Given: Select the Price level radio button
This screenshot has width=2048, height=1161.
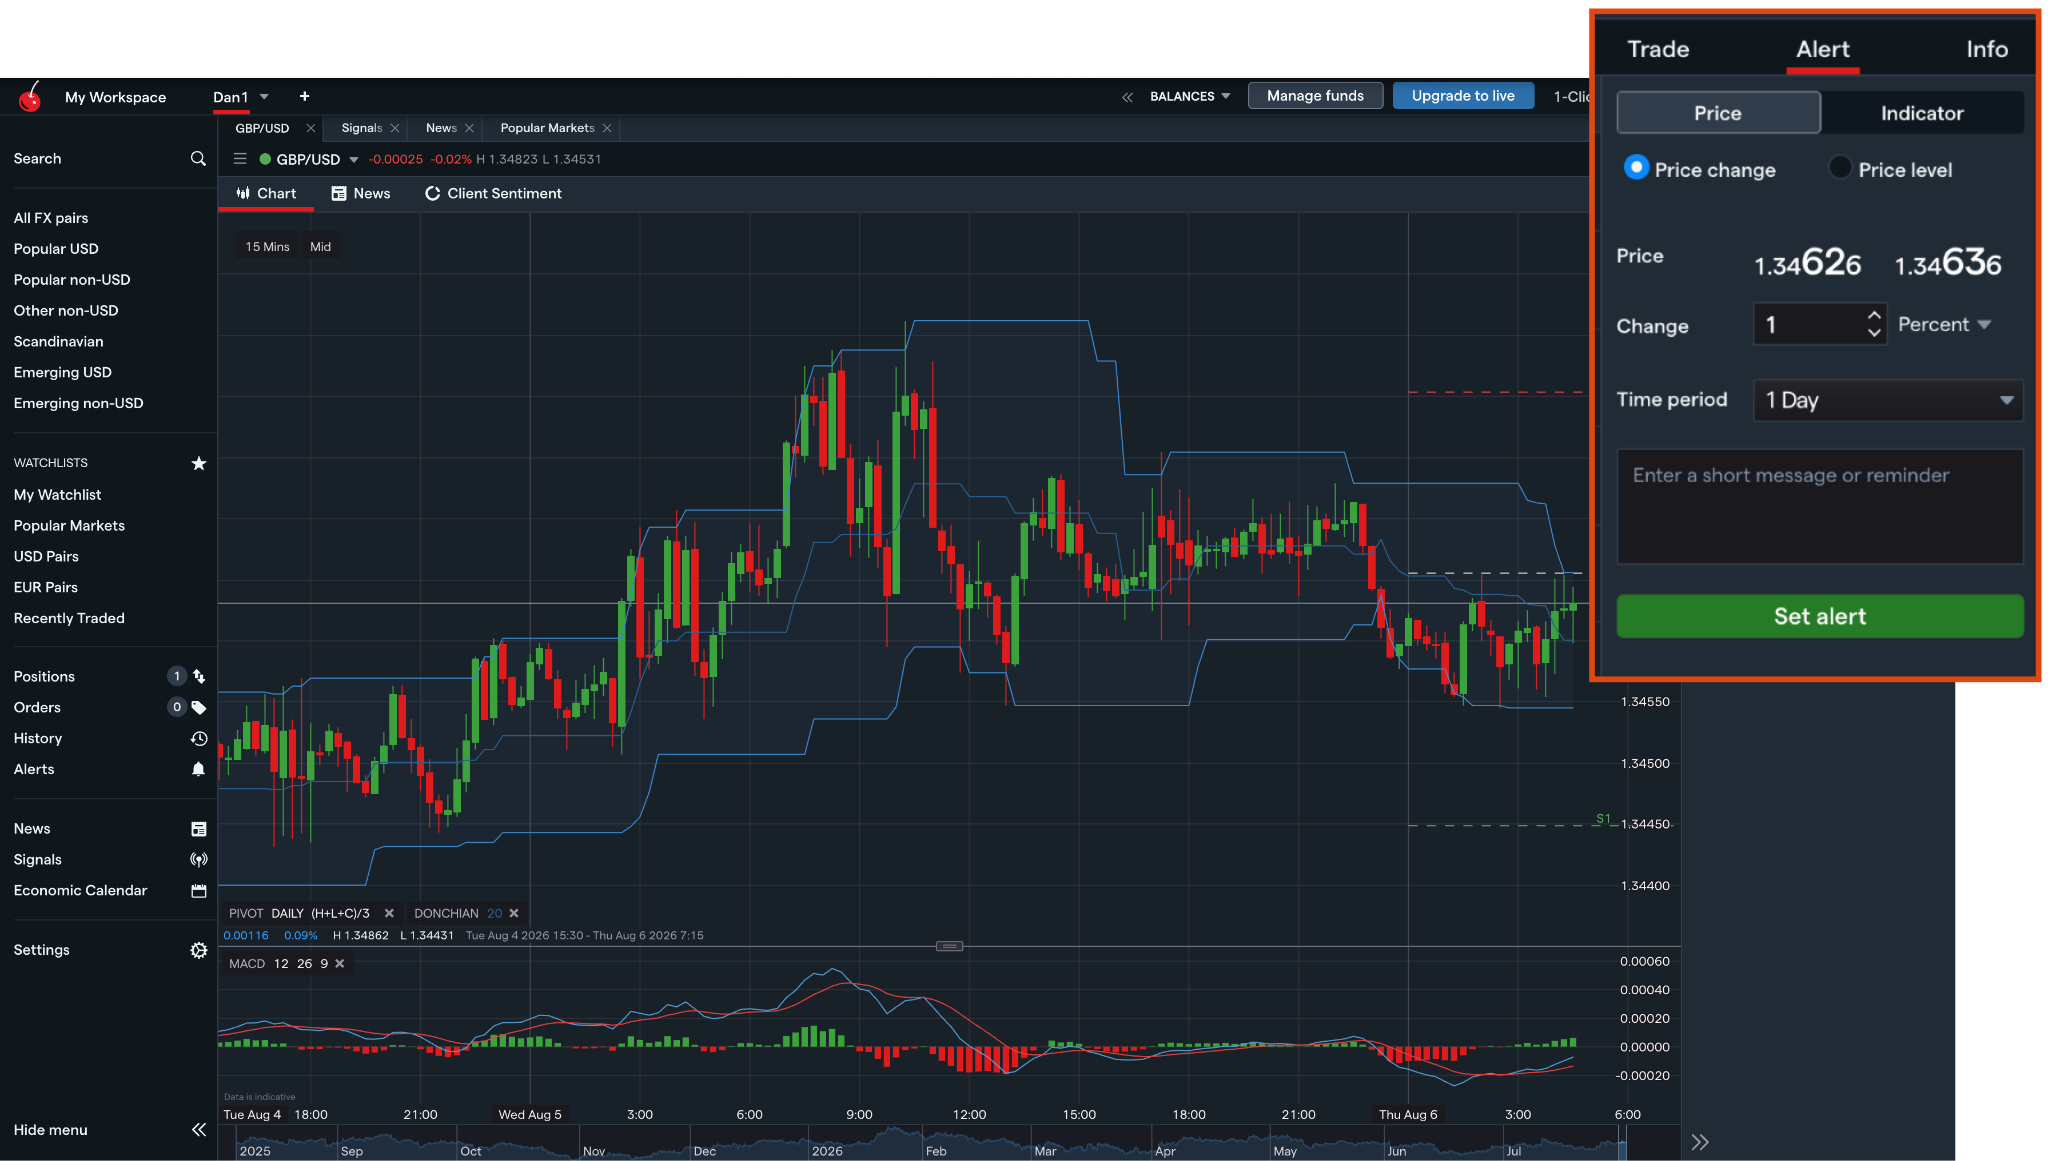Looking at the screenshot, I should [x=1840, y=167].
